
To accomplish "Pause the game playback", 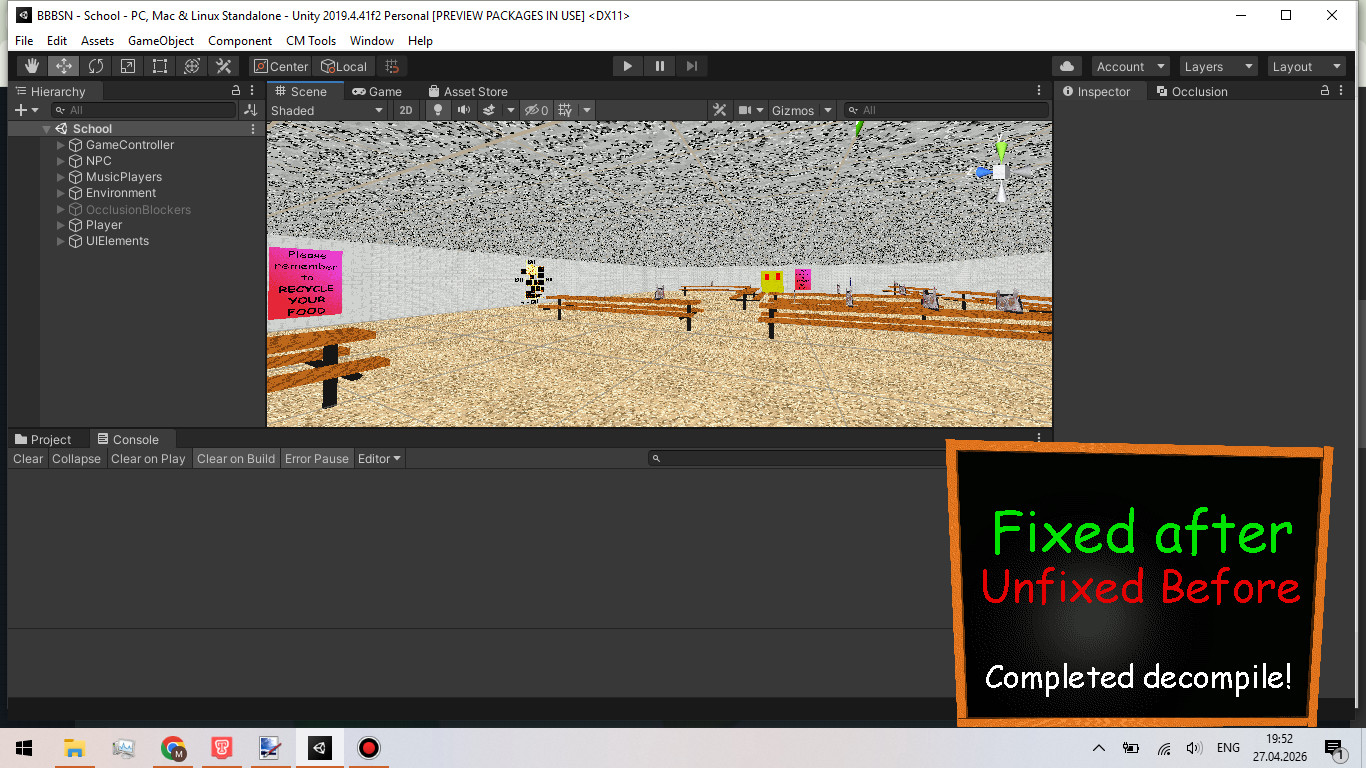I will 659,66.
